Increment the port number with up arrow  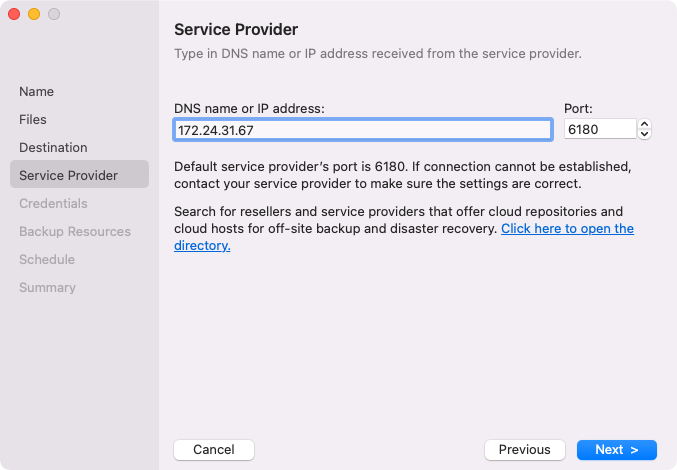pos(645,124)
